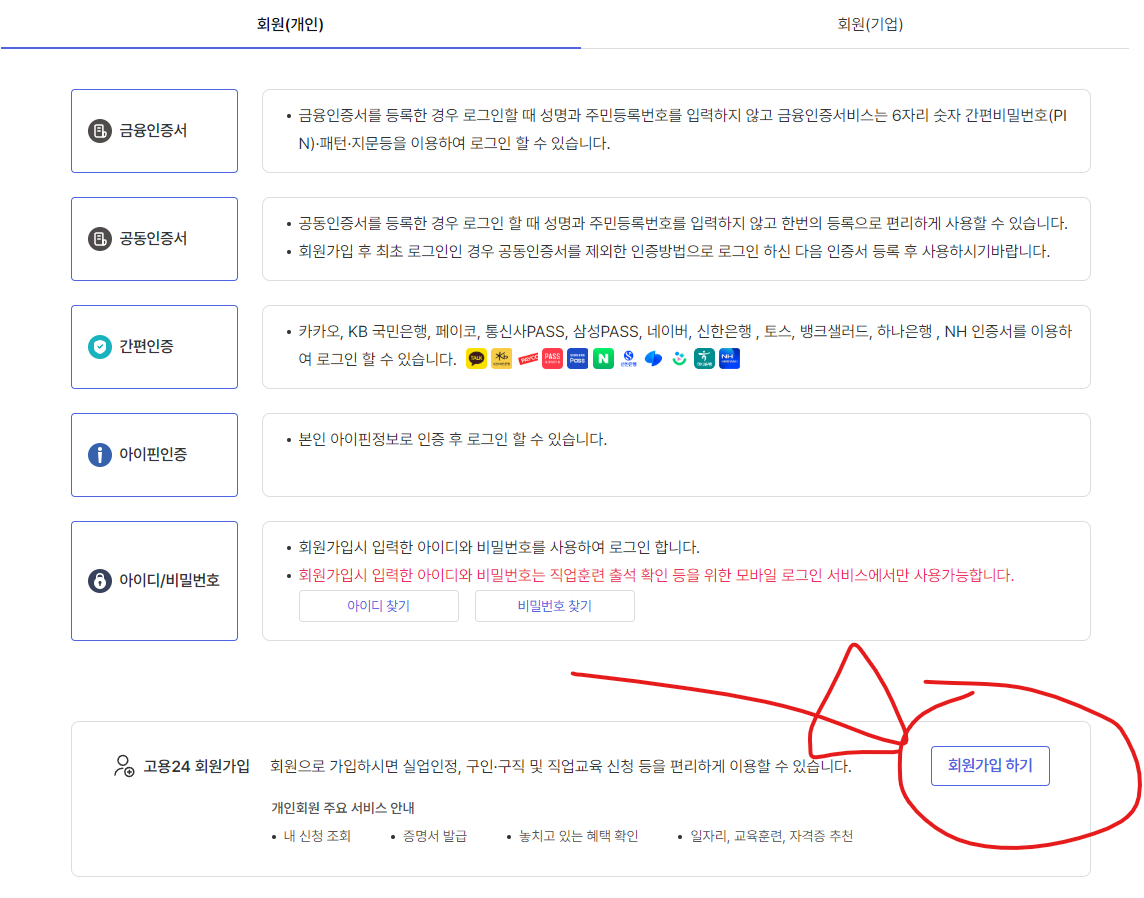Click the 회원가입 하기 button
The image size is (1144, 898).
(x=990, y=766)
